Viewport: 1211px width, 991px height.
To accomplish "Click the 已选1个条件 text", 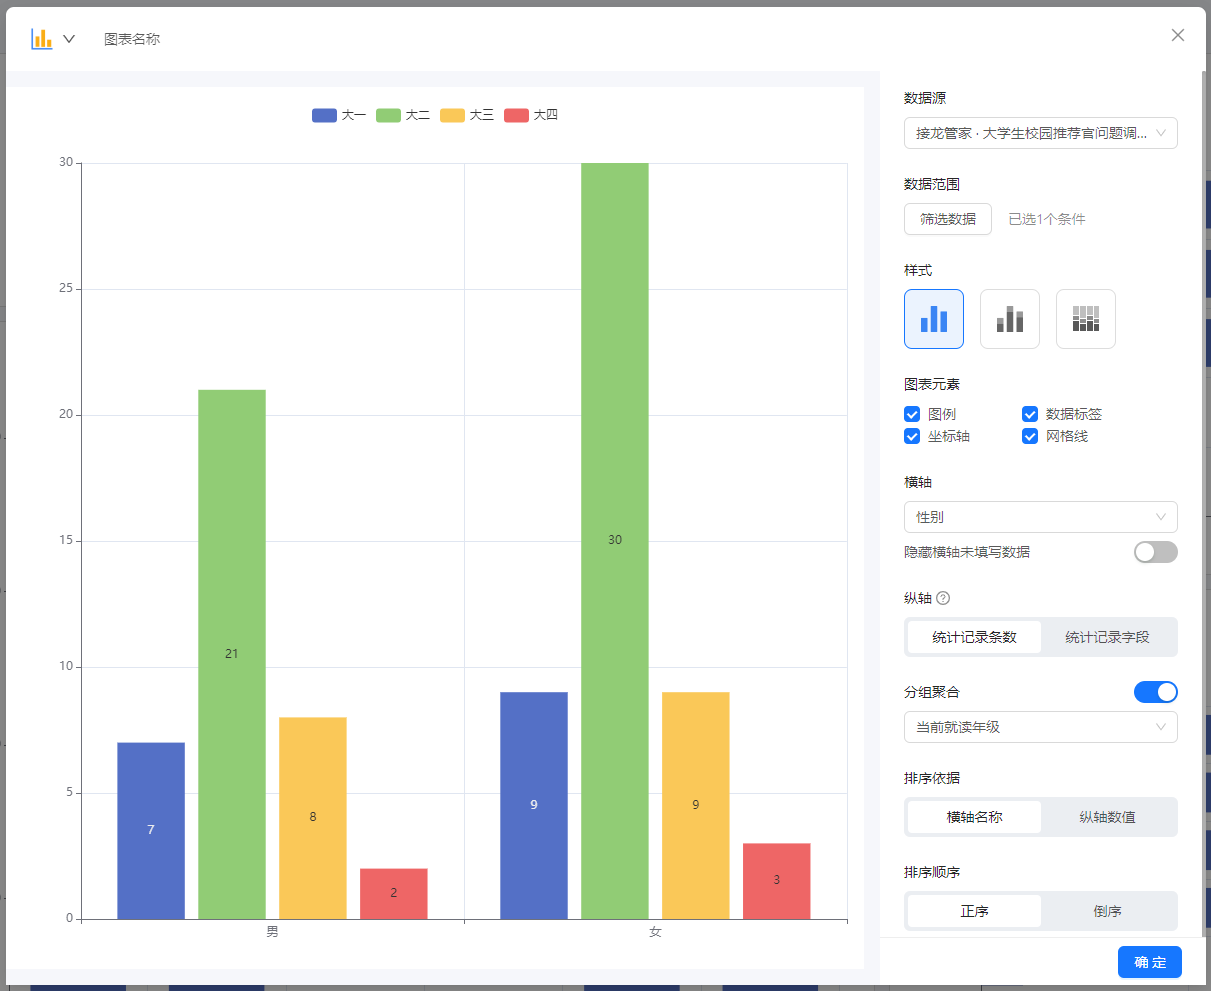I will [x=1047, y=219].
